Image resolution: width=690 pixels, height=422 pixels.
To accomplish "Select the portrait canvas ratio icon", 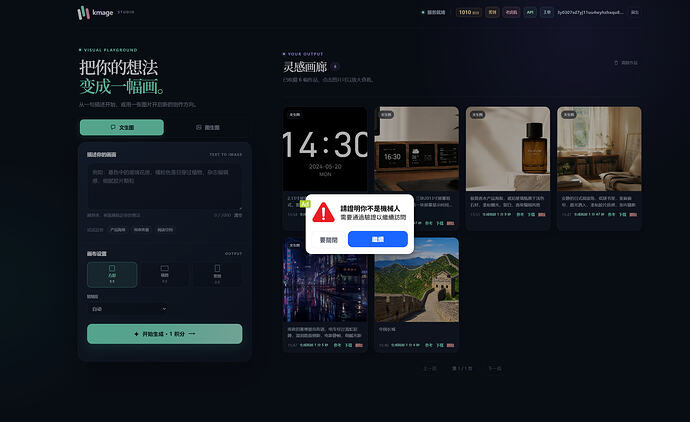I will [217, 268].
